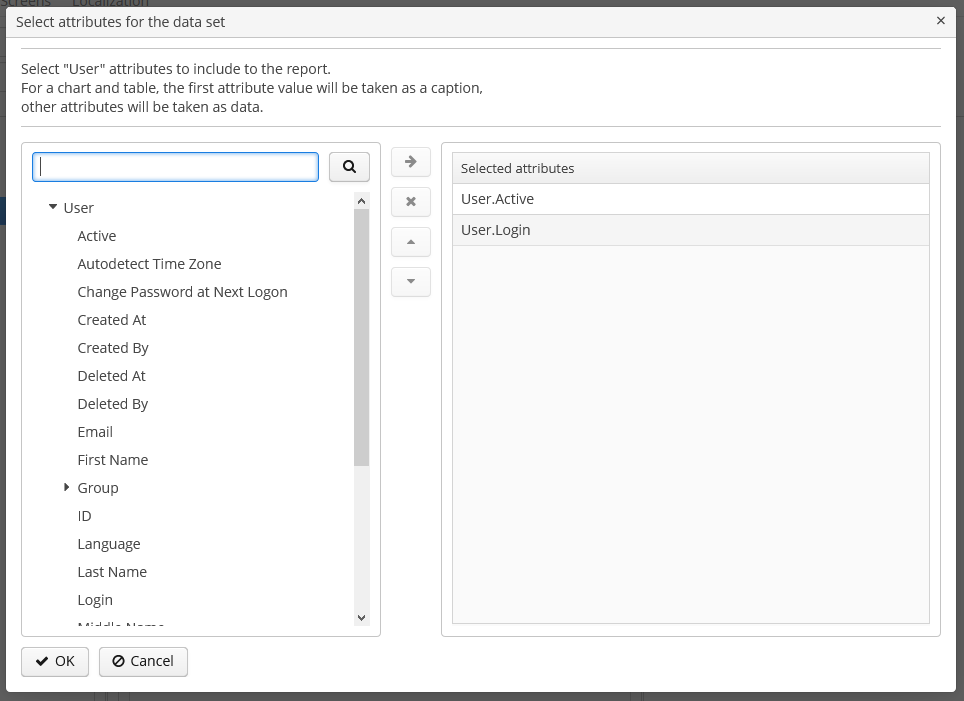Click the search magnifier icon
964x701 pixels.
pyautogui.click(x=348, y=166)
